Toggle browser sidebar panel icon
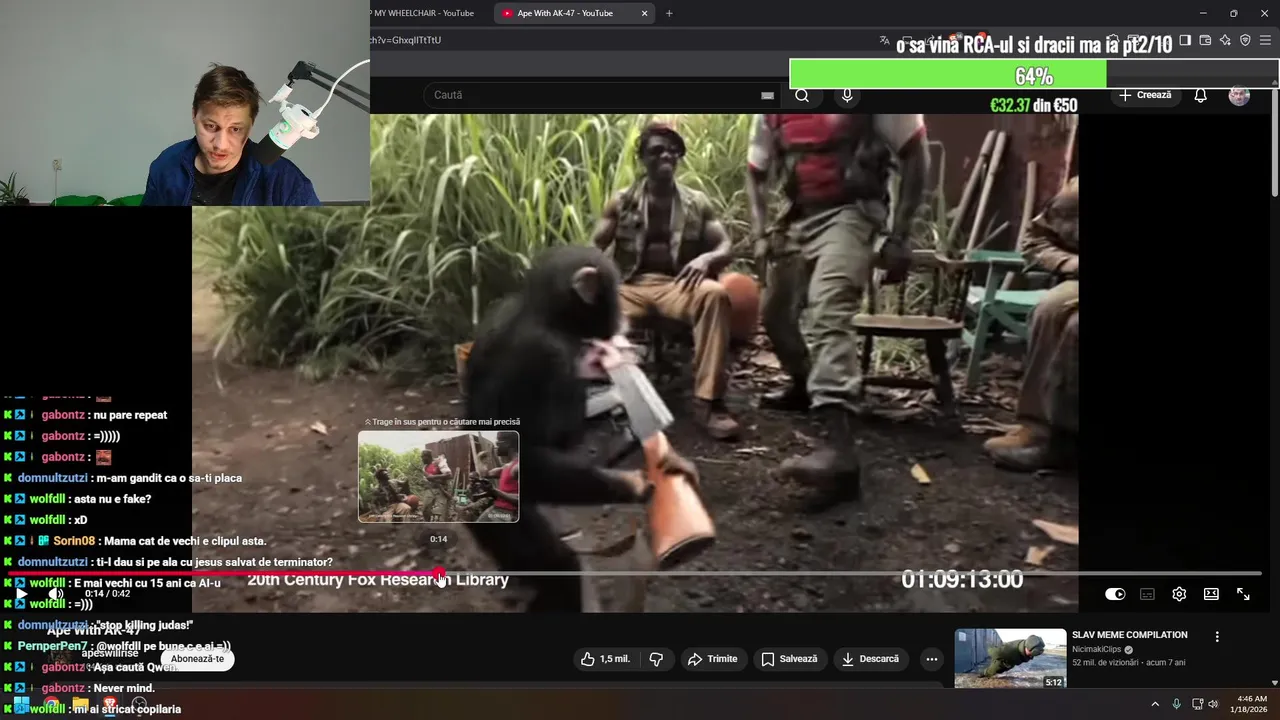Image resolution: width=1280 pixels, height=720 pixels. (x=1185, y=40)
